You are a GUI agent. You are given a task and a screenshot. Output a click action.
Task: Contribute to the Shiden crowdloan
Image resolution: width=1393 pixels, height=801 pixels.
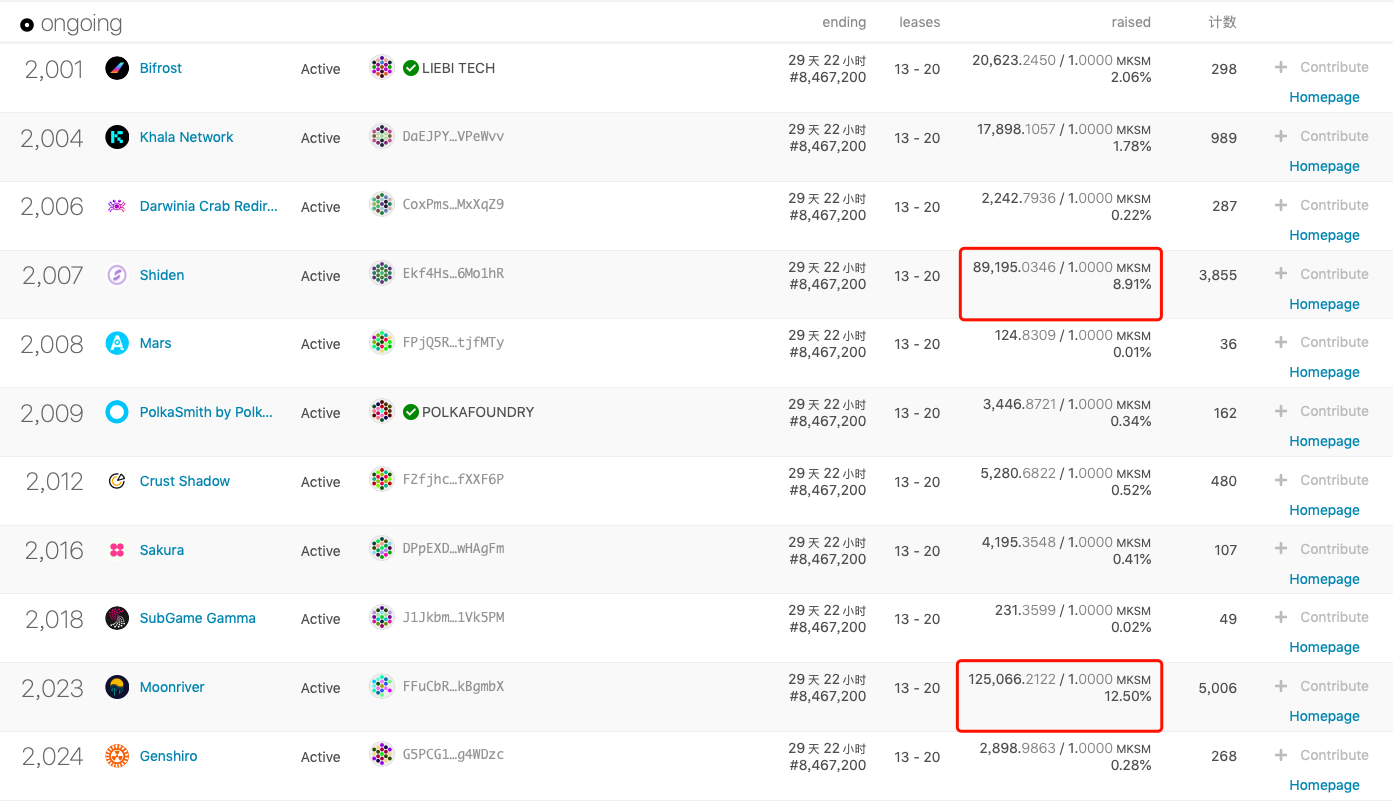click(1321, 274)
